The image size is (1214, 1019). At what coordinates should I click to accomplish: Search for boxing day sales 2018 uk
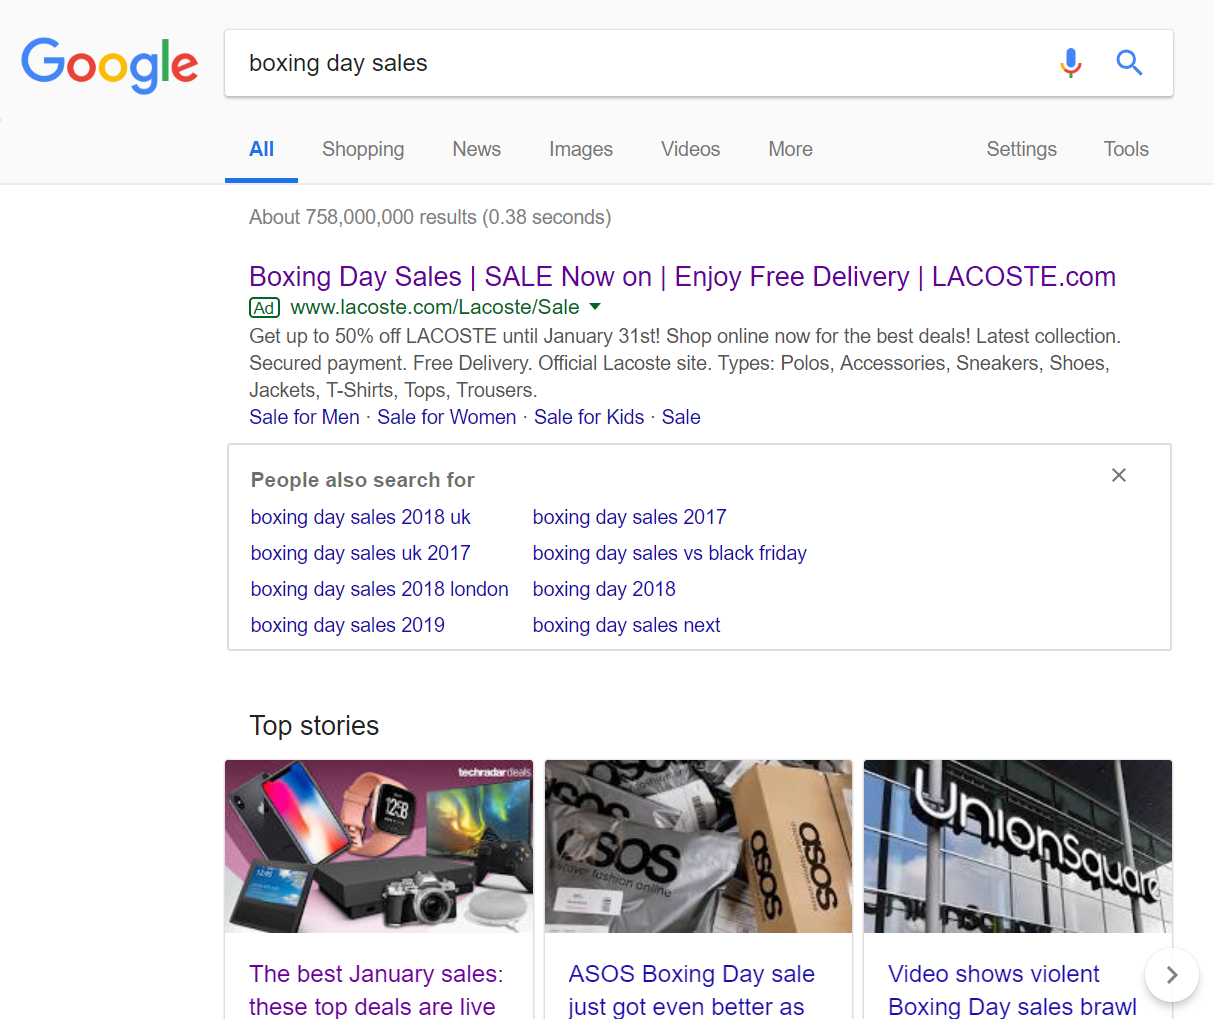coord(360,517)
